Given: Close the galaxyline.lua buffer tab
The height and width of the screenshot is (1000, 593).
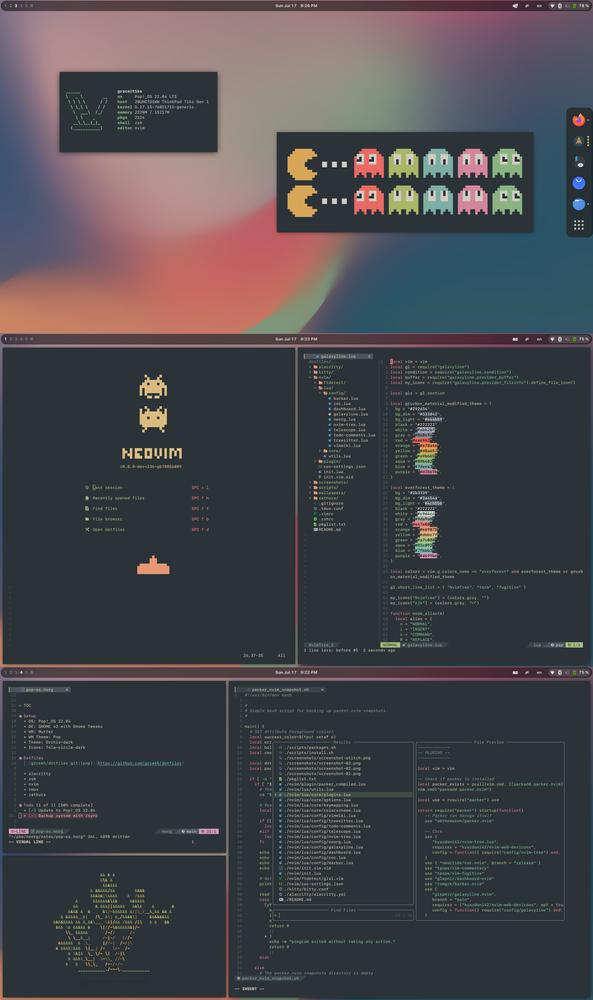Looking at the screenshot, I should [x=368, y=357].
